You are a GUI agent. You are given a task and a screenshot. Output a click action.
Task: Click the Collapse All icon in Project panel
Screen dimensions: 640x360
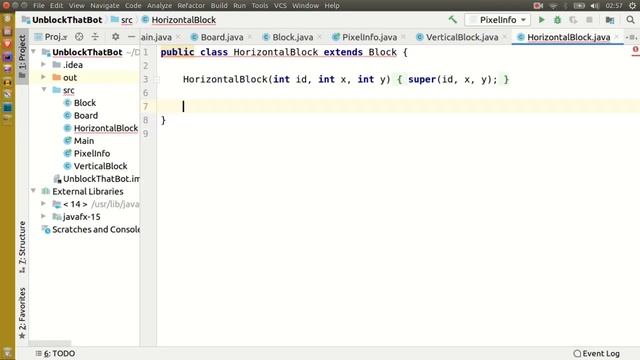95,37
